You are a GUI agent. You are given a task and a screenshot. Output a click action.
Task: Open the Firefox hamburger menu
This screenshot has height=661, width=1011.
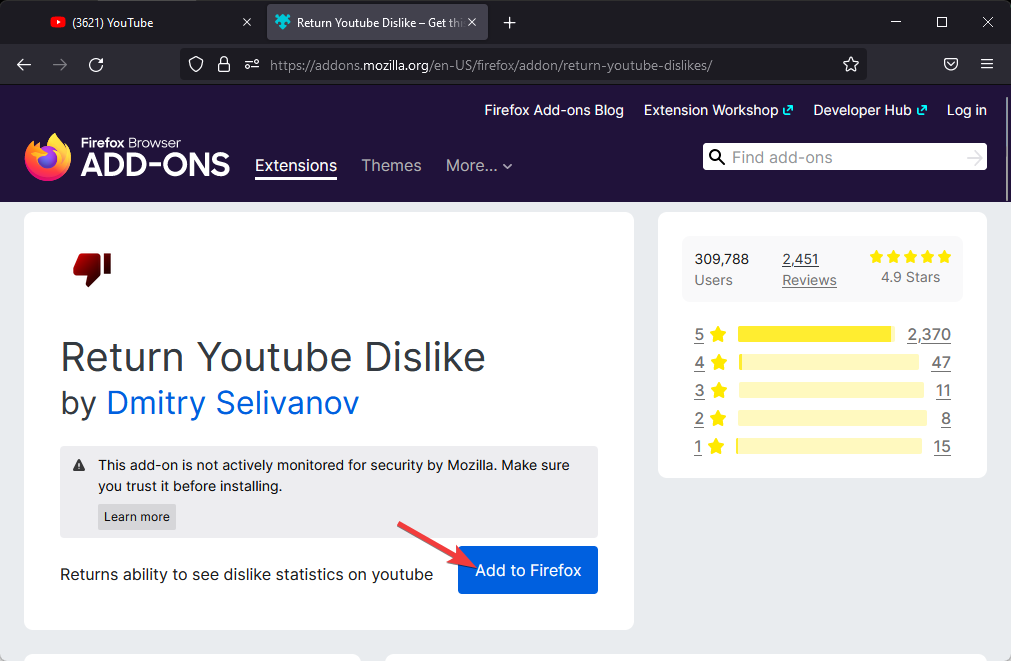[987, 64]
